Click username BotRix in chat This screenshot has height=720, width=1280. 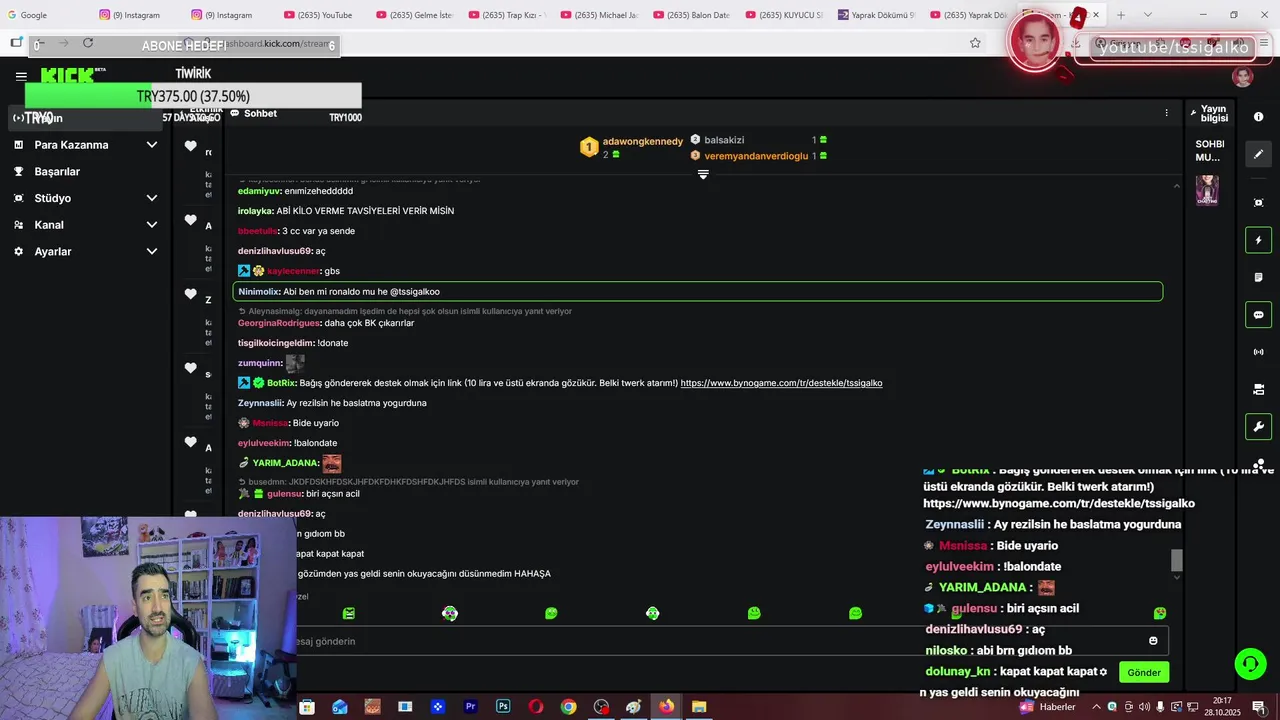[x=281, y=383]
